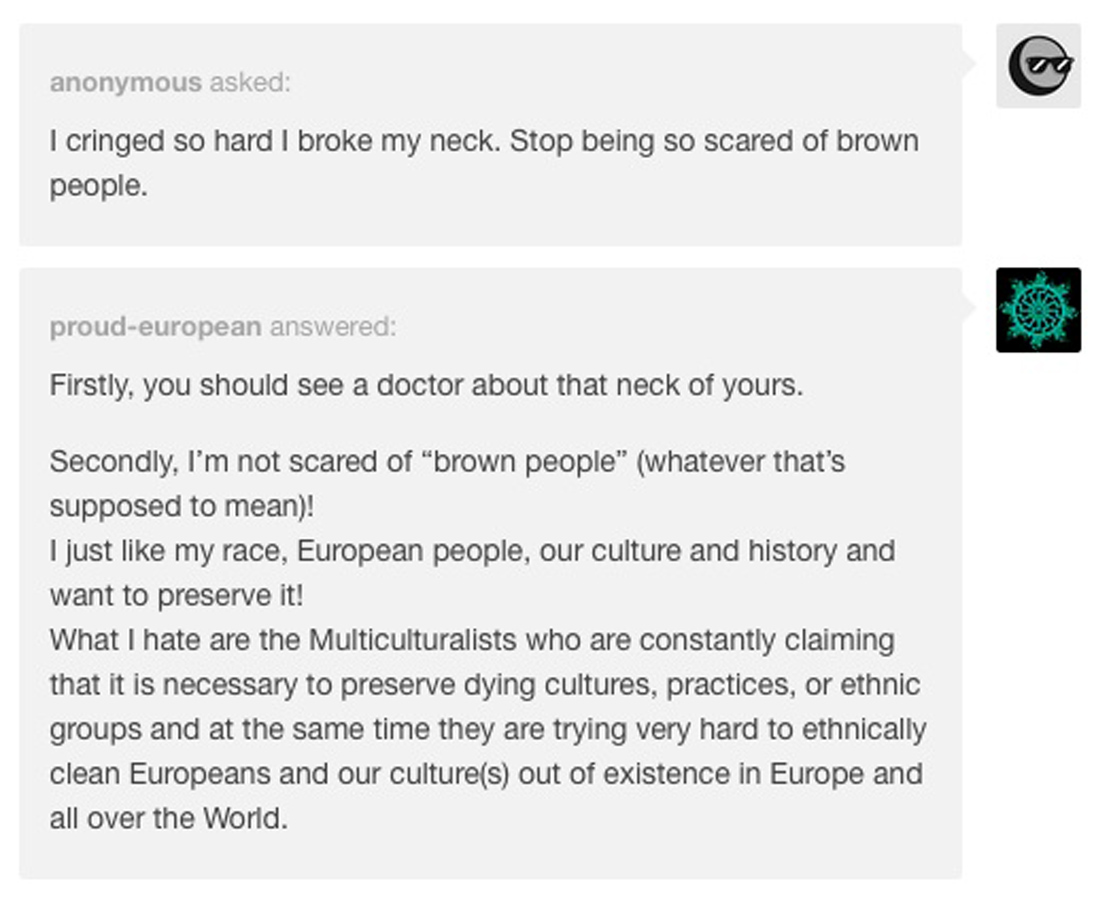The width and height of the screenshot is (1111, 907).
Task: Click the answer bubble's pointer arrow
Action: pyautogui.click(x=968, y=309)
